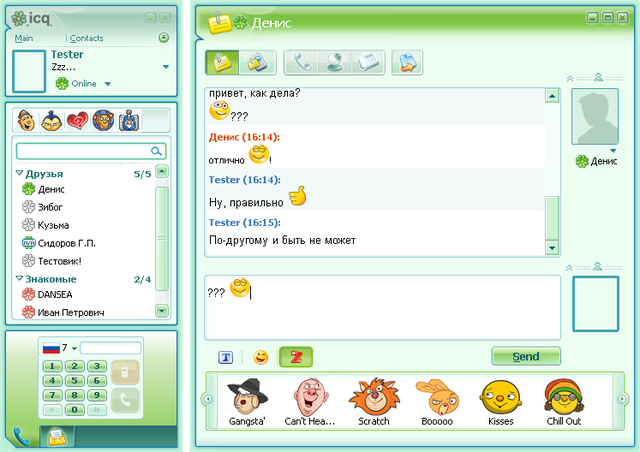Select contact Денис in friends list

tap(51, 189)
